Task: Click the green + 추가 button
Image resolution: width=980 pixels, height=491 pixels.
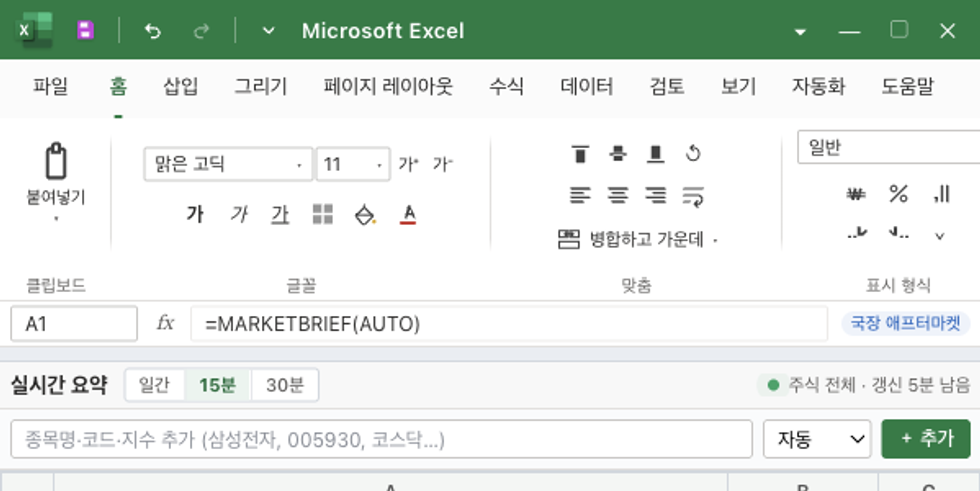Action: tap(926, 439)
